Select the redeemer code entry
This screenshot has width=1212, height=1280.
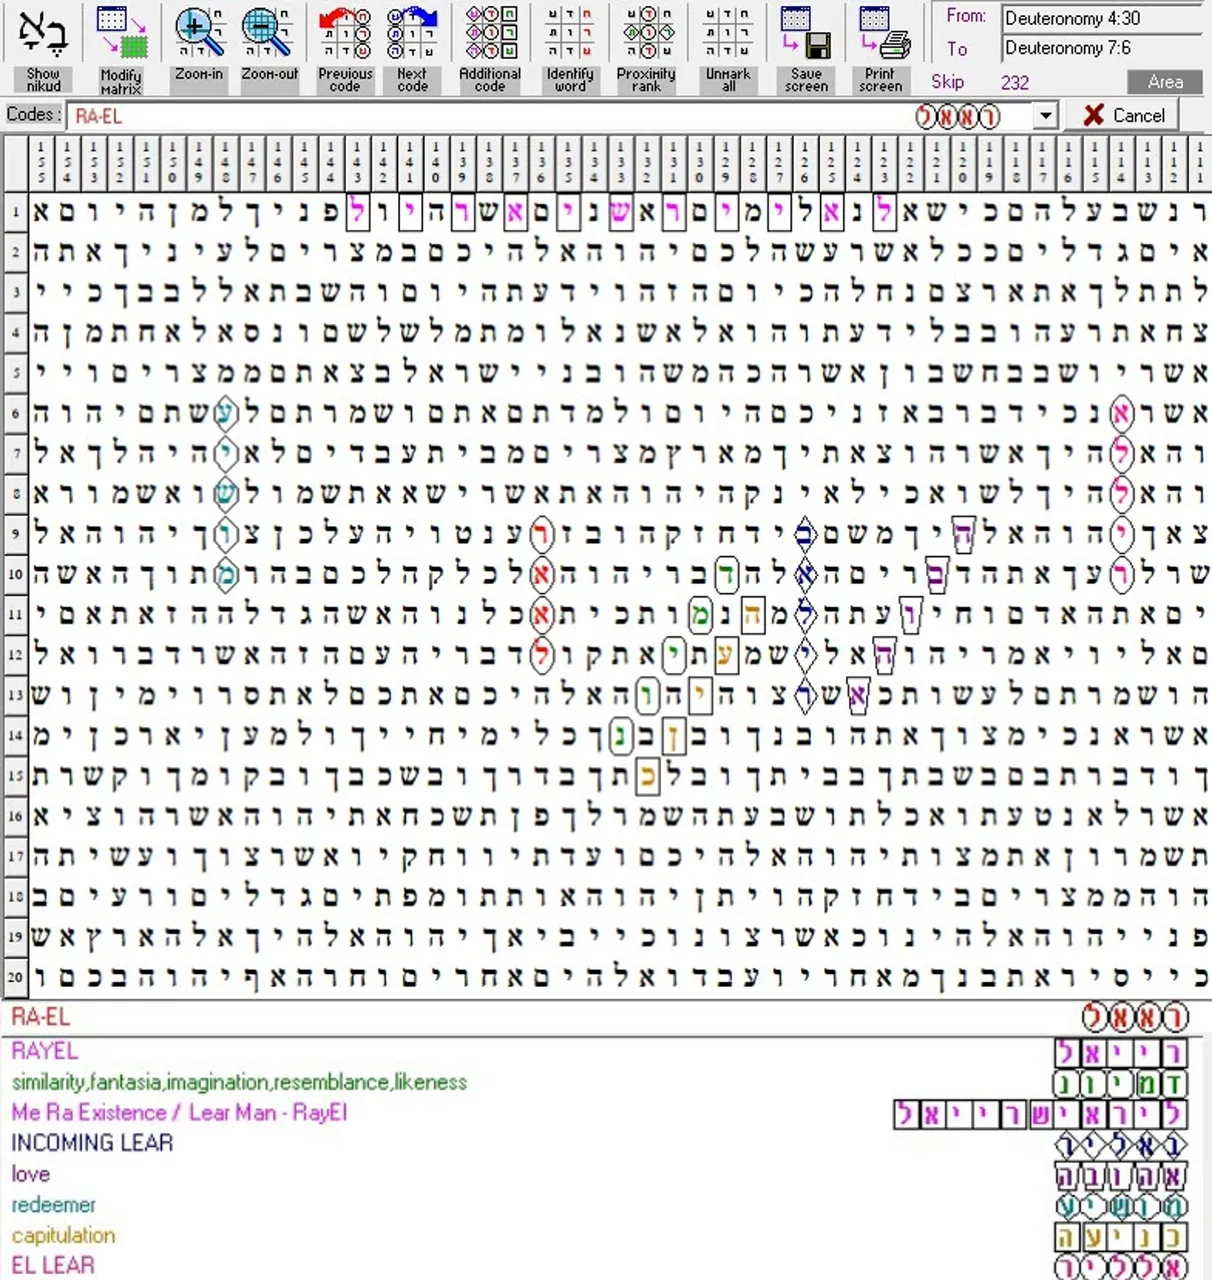[54, 1205]
